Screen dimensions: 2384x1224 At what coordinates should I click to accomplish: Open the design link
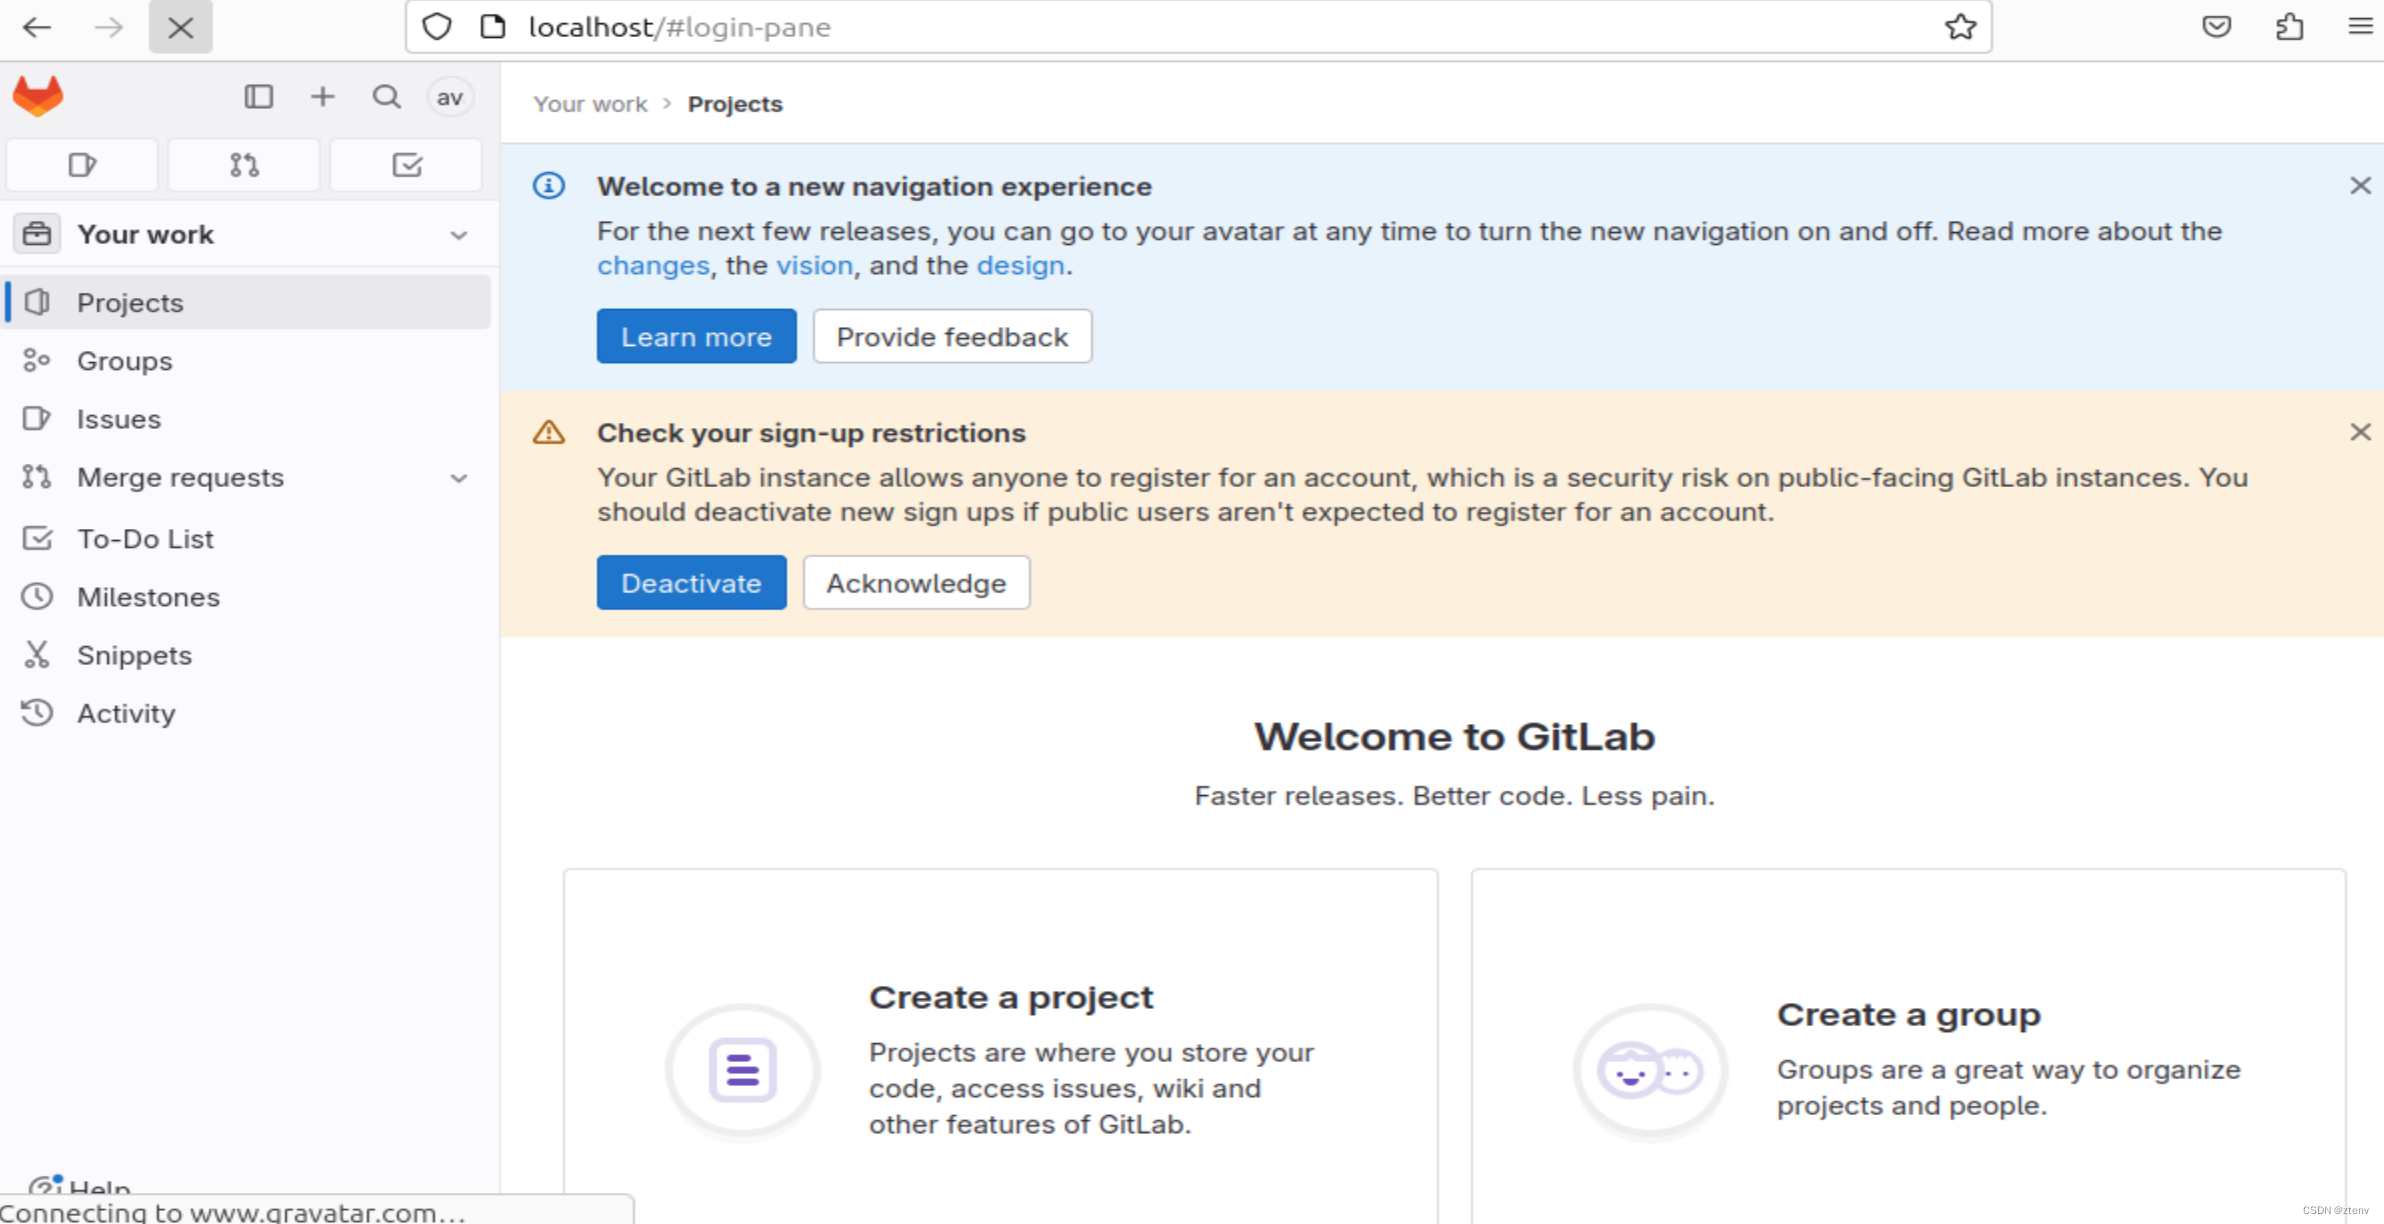(x=1020, y=266)
